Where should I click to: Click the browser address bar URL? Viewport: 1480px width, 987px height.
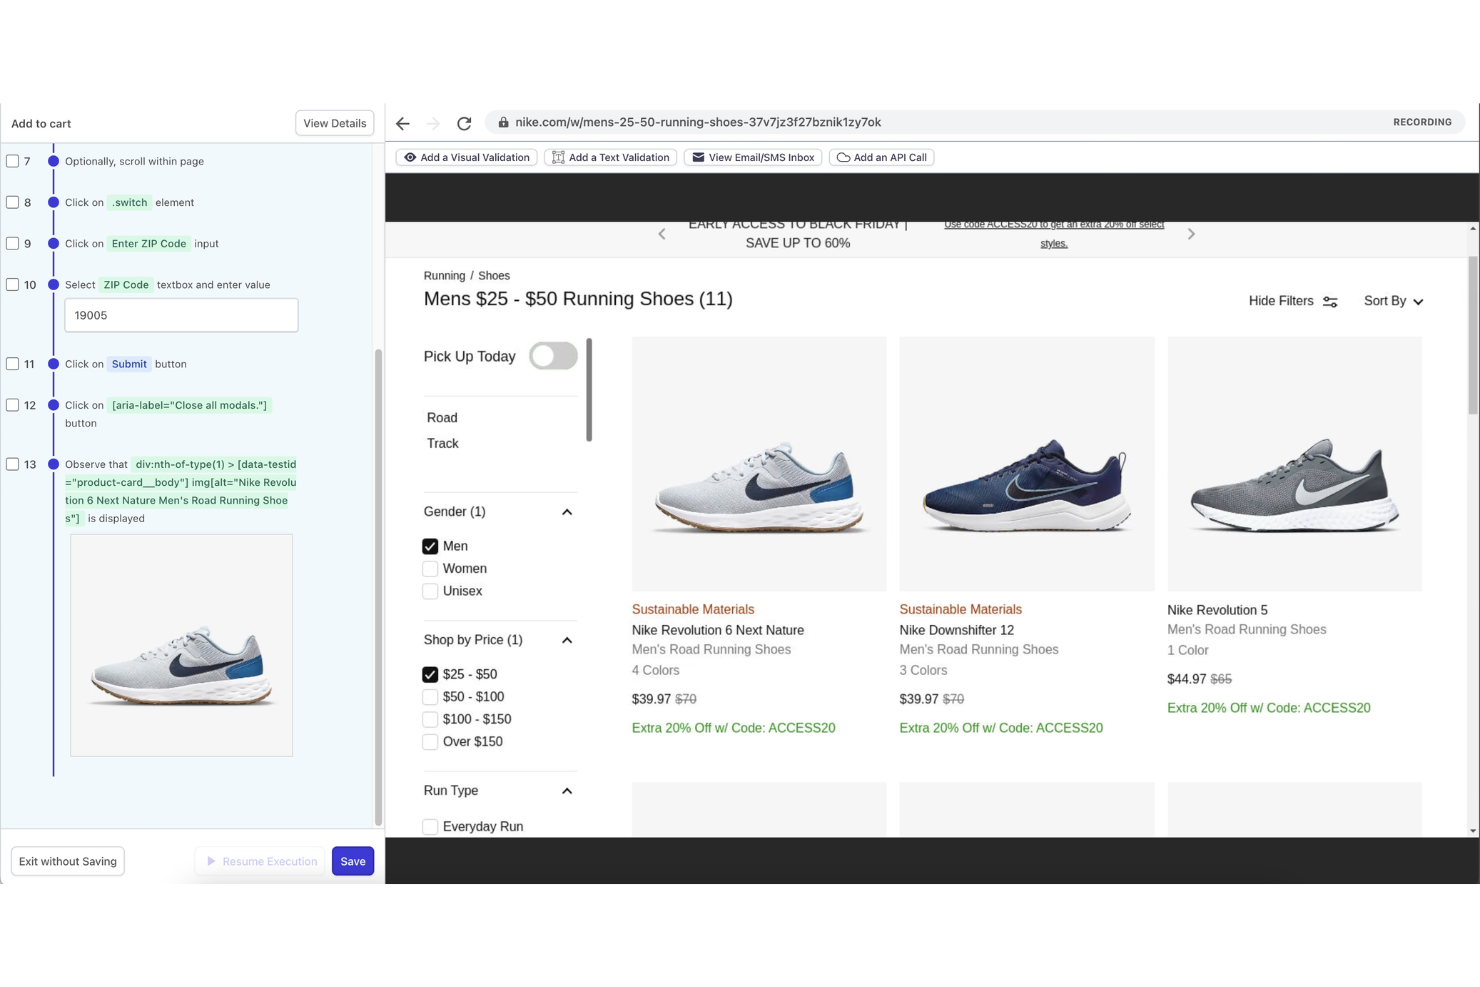(x=698, y=122)
